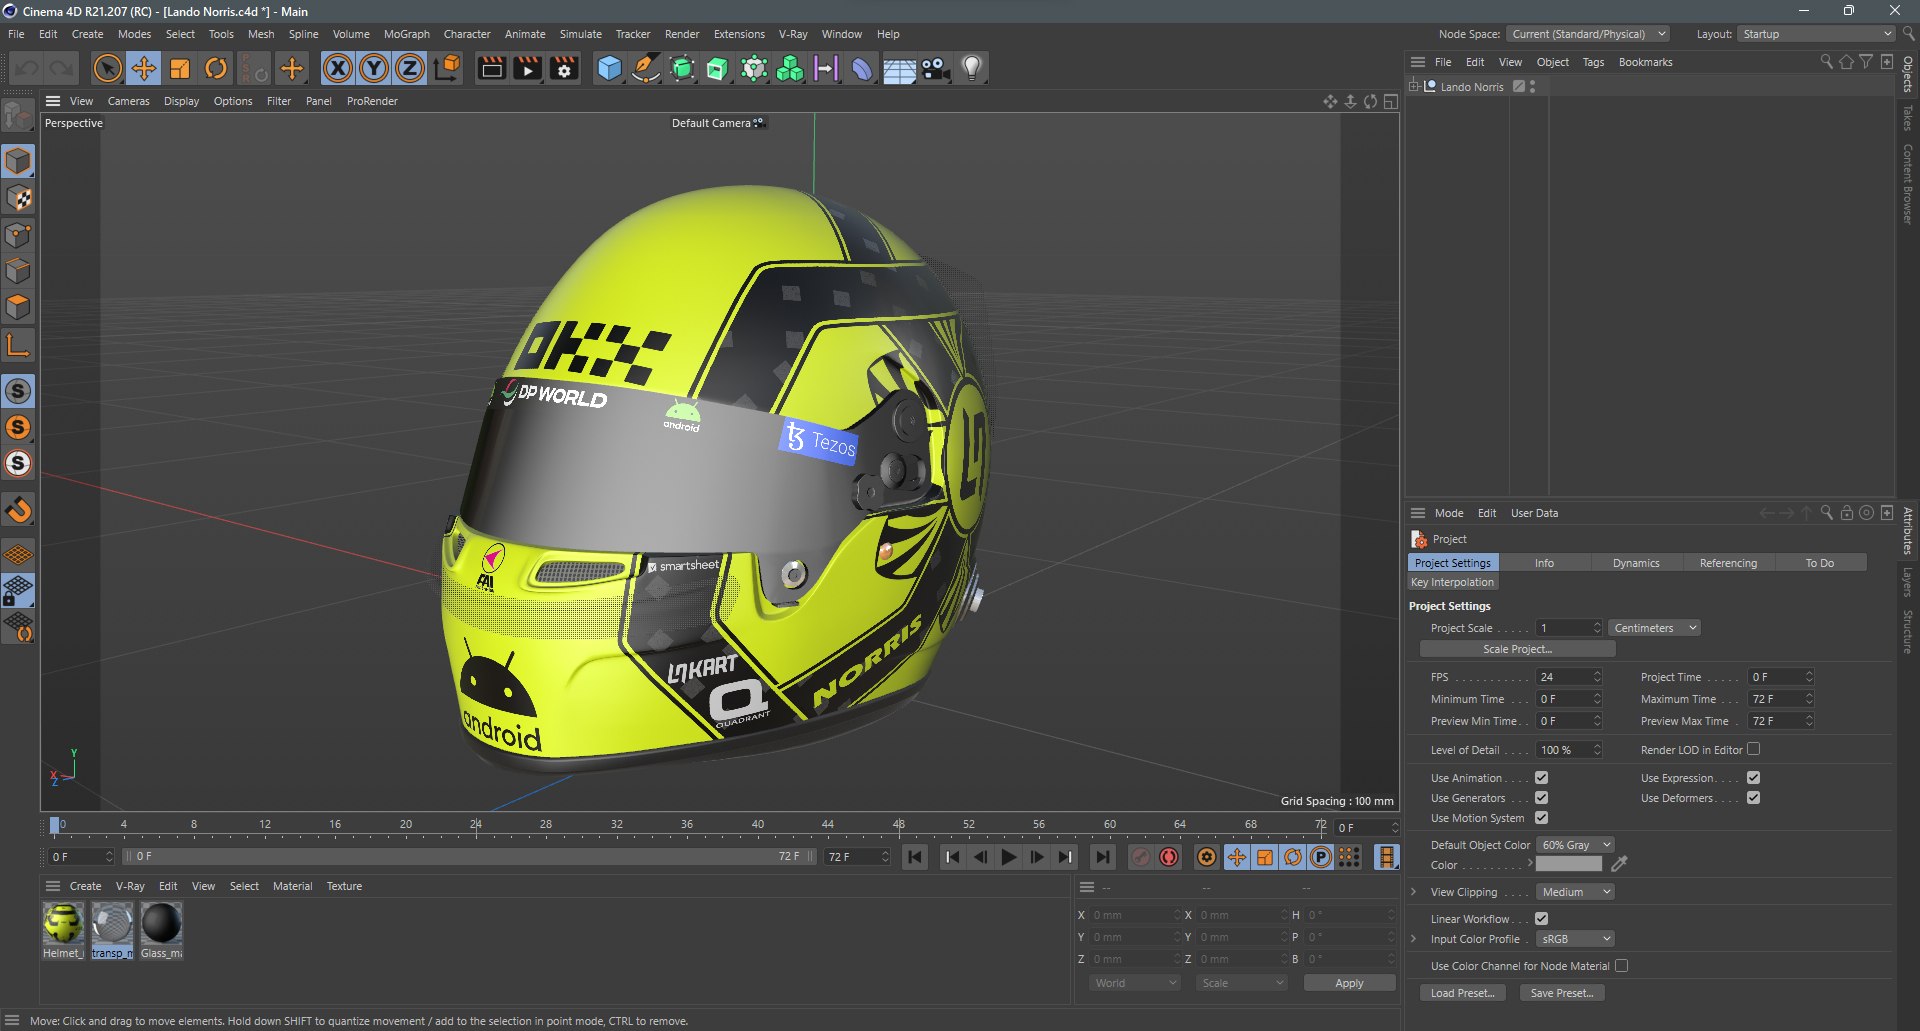Enable Render LOD in Editor

coord(1753,749)
